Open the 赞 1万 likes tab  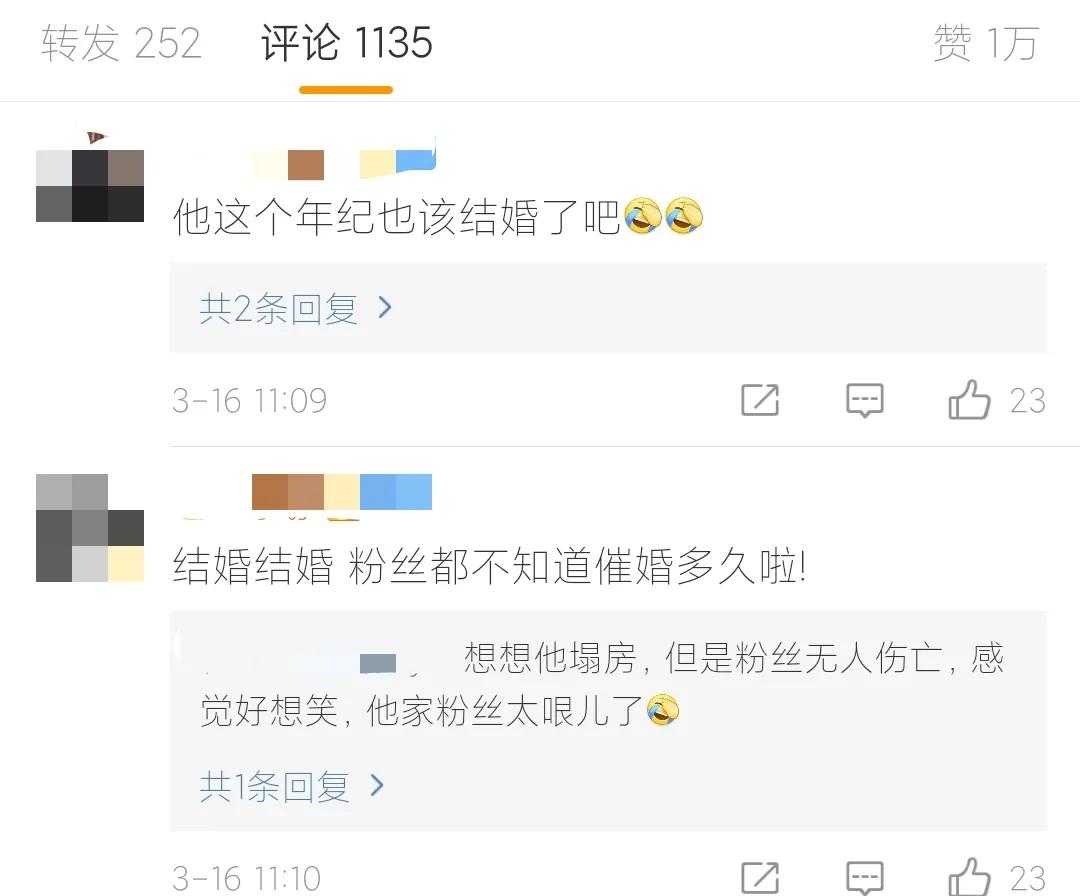[986, 43]
